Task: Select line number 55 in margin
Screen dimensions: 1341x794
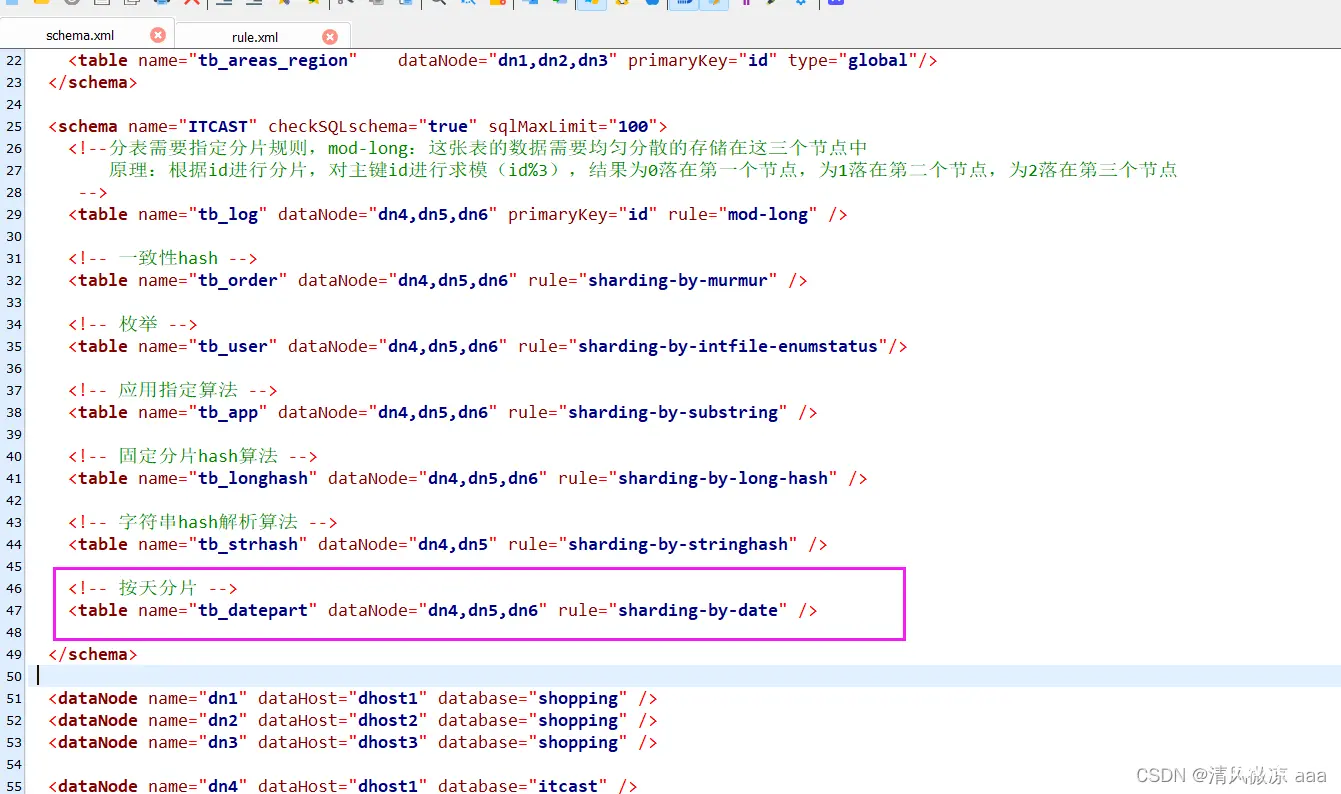Action: (x=13, y=786)
